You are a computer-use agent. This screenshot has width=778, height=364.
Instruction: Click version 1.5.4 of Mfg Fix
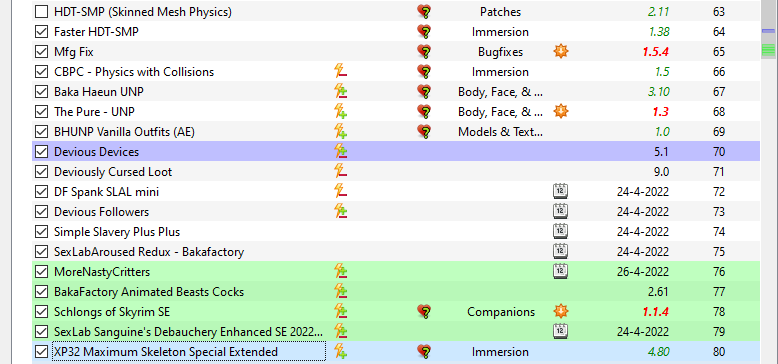pos(655,52)
